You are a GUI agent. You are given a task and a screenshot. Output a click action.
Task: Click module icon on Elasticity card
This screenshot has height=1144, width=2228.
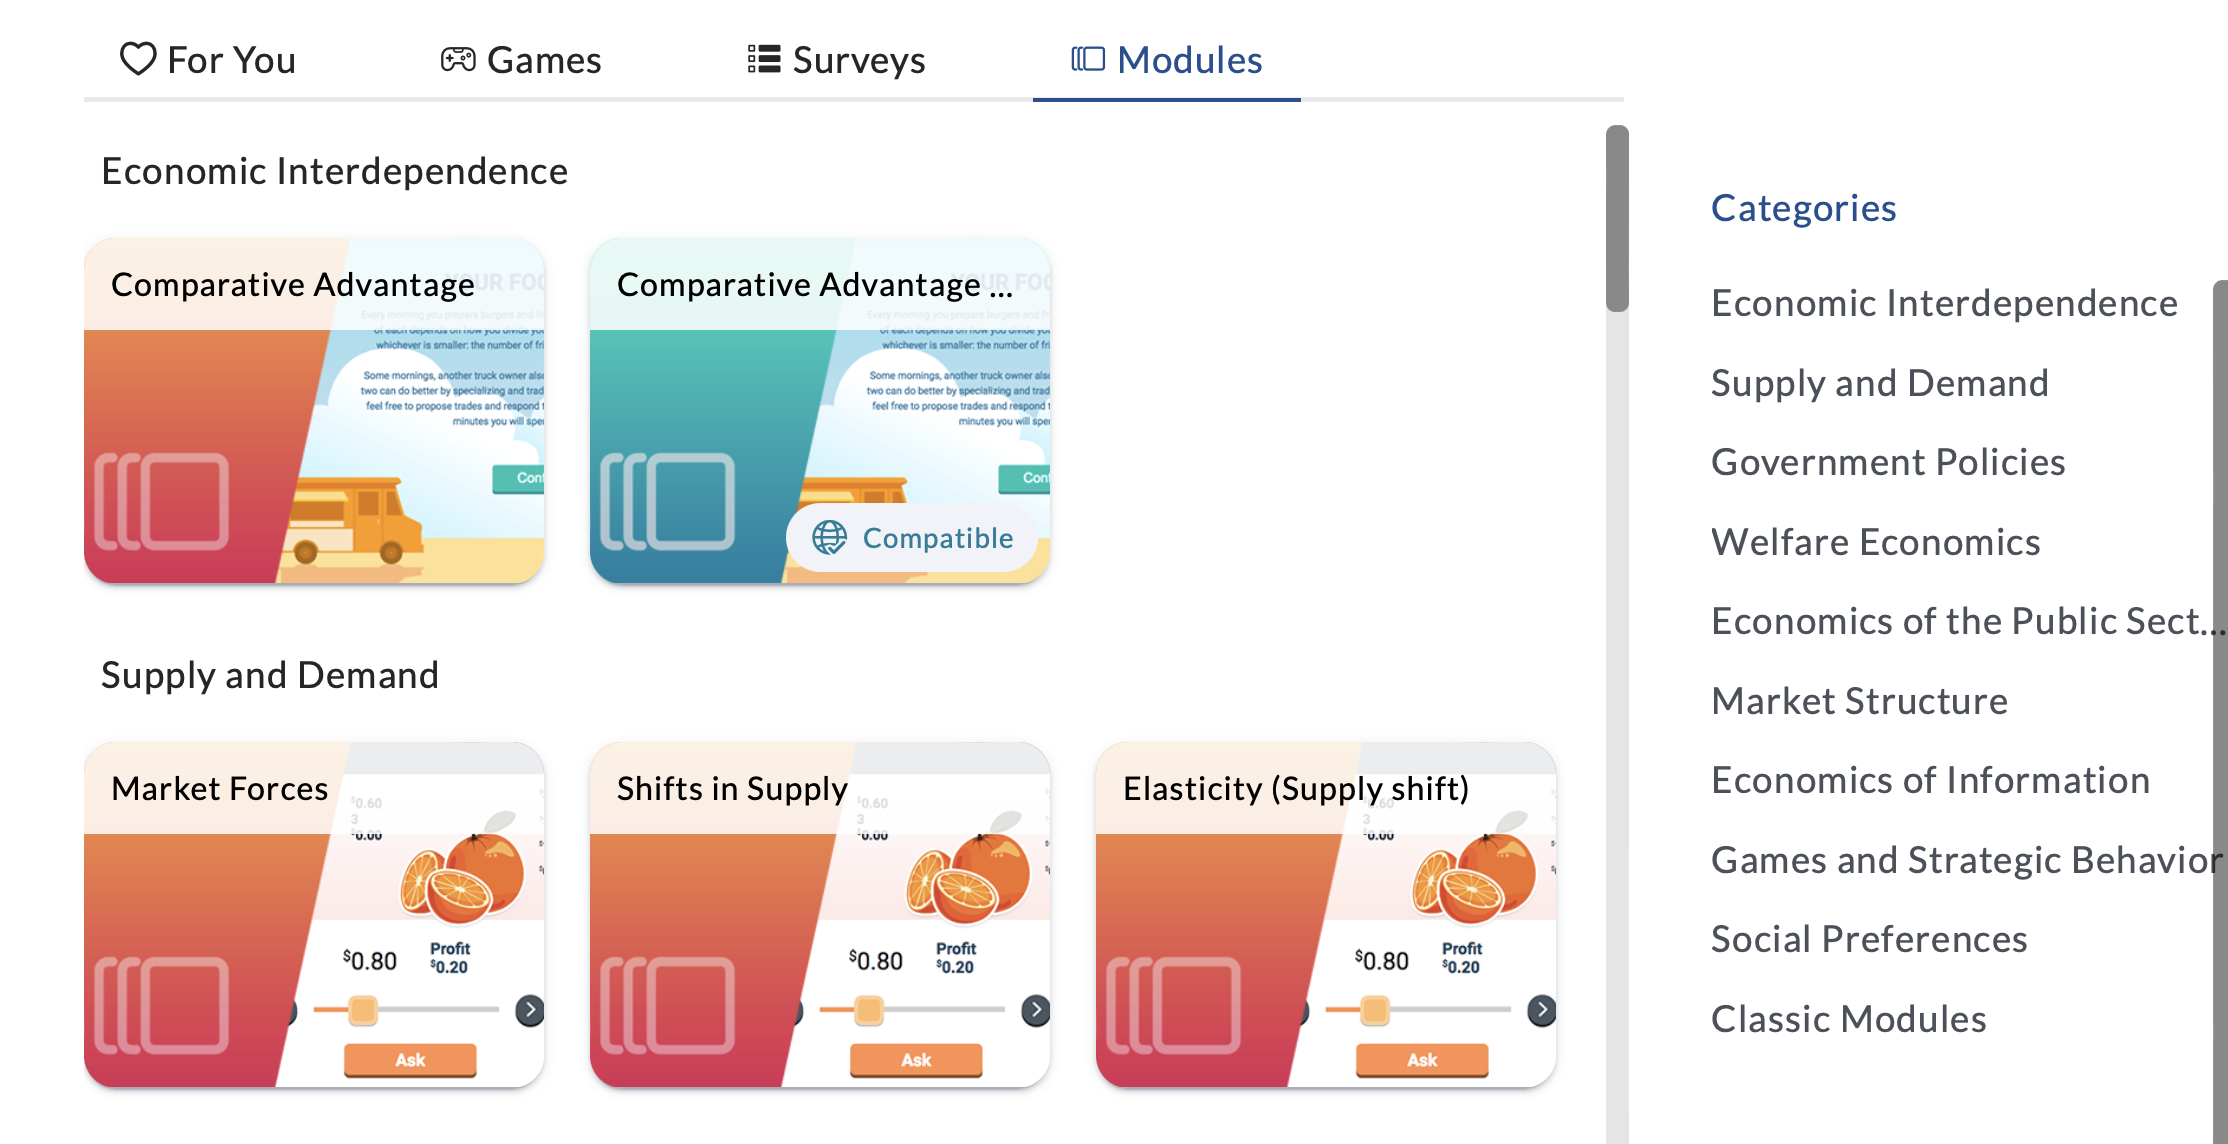1174,1005
